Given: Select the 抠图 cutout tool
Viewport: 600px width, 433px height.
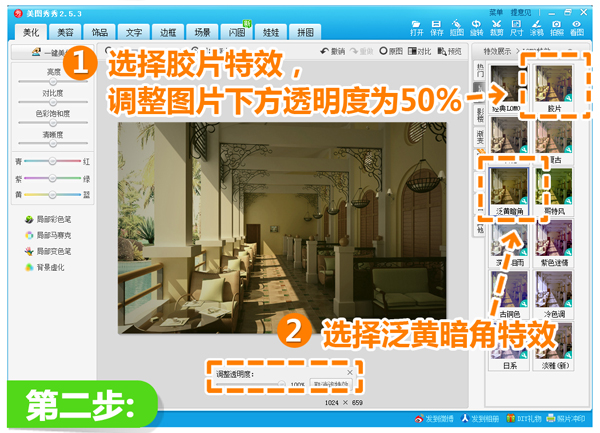Looking at the screenshot, I should (456, 28).
